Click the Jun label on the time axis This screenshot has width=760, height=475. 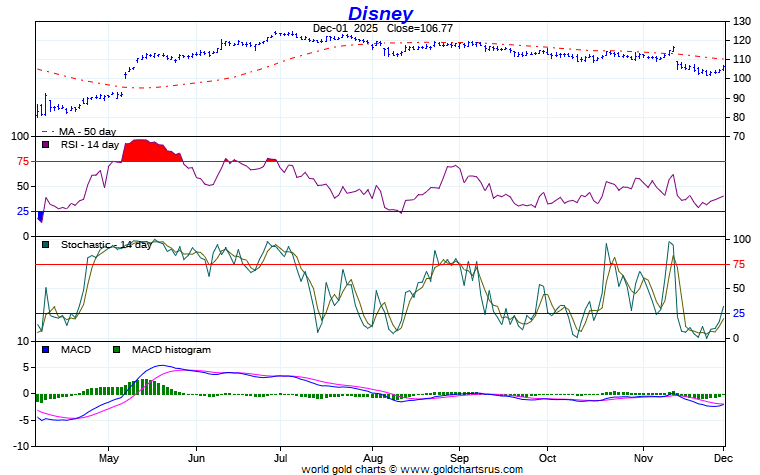tap(196, 458)
